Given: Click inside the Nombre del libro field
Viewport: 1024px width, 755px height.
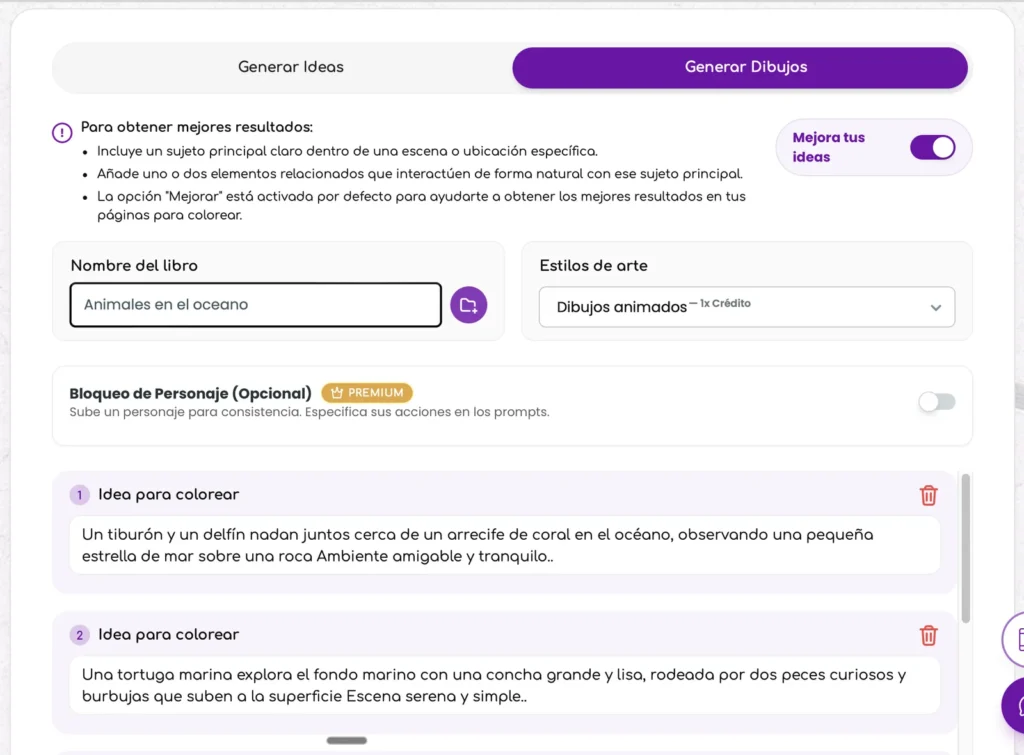Looking at the screenshot, I should 255,304.
